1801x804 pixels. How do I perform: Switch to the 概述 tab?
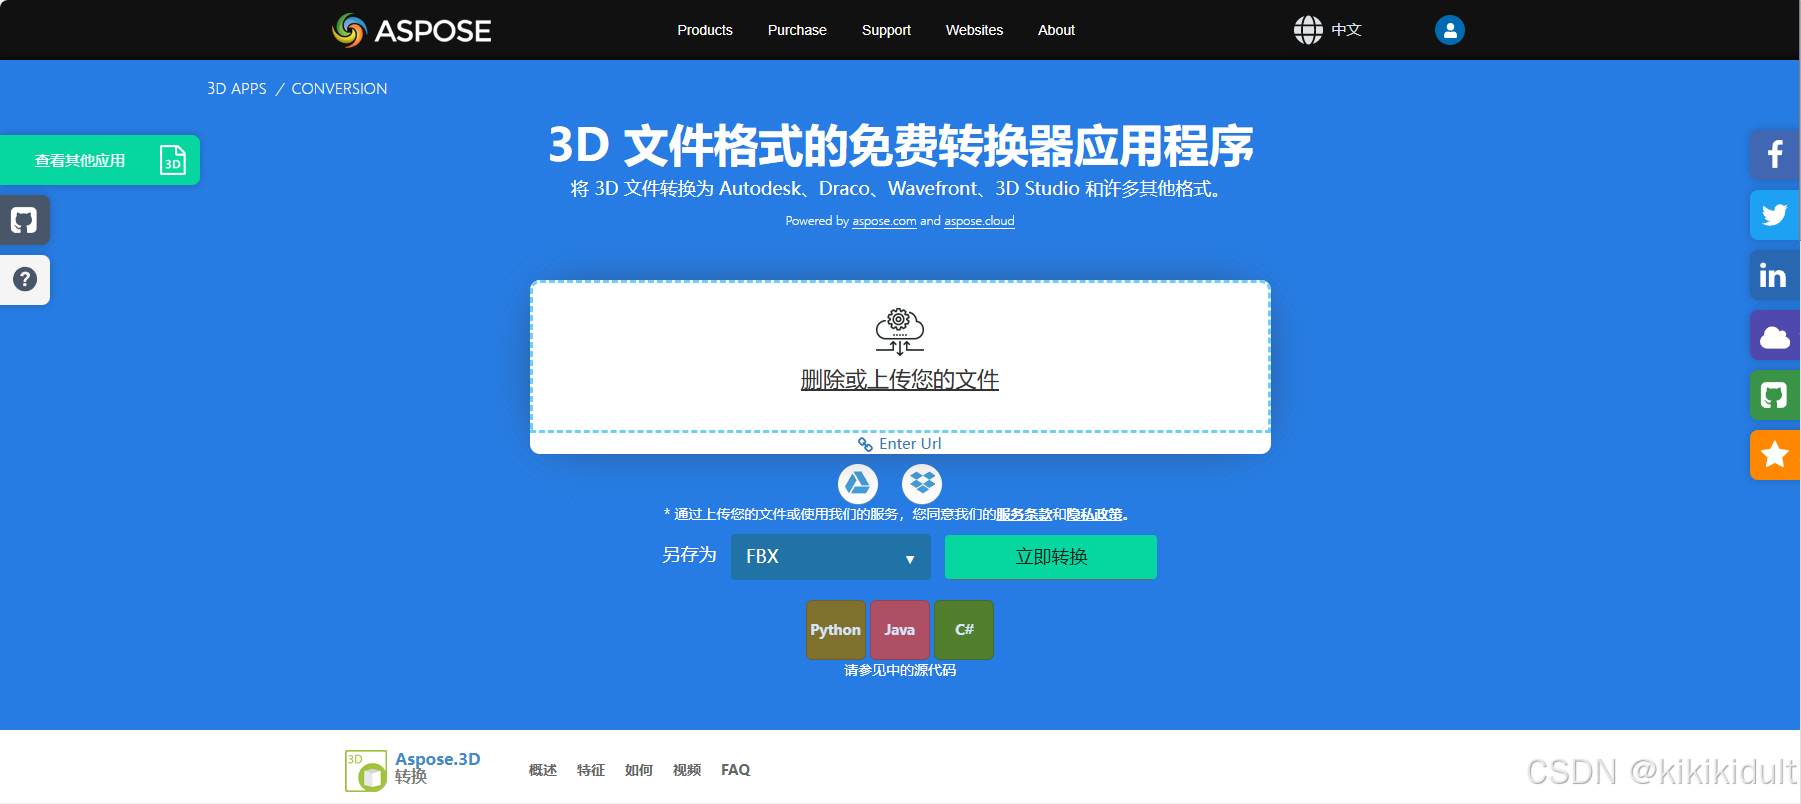(x=543, y=770)
